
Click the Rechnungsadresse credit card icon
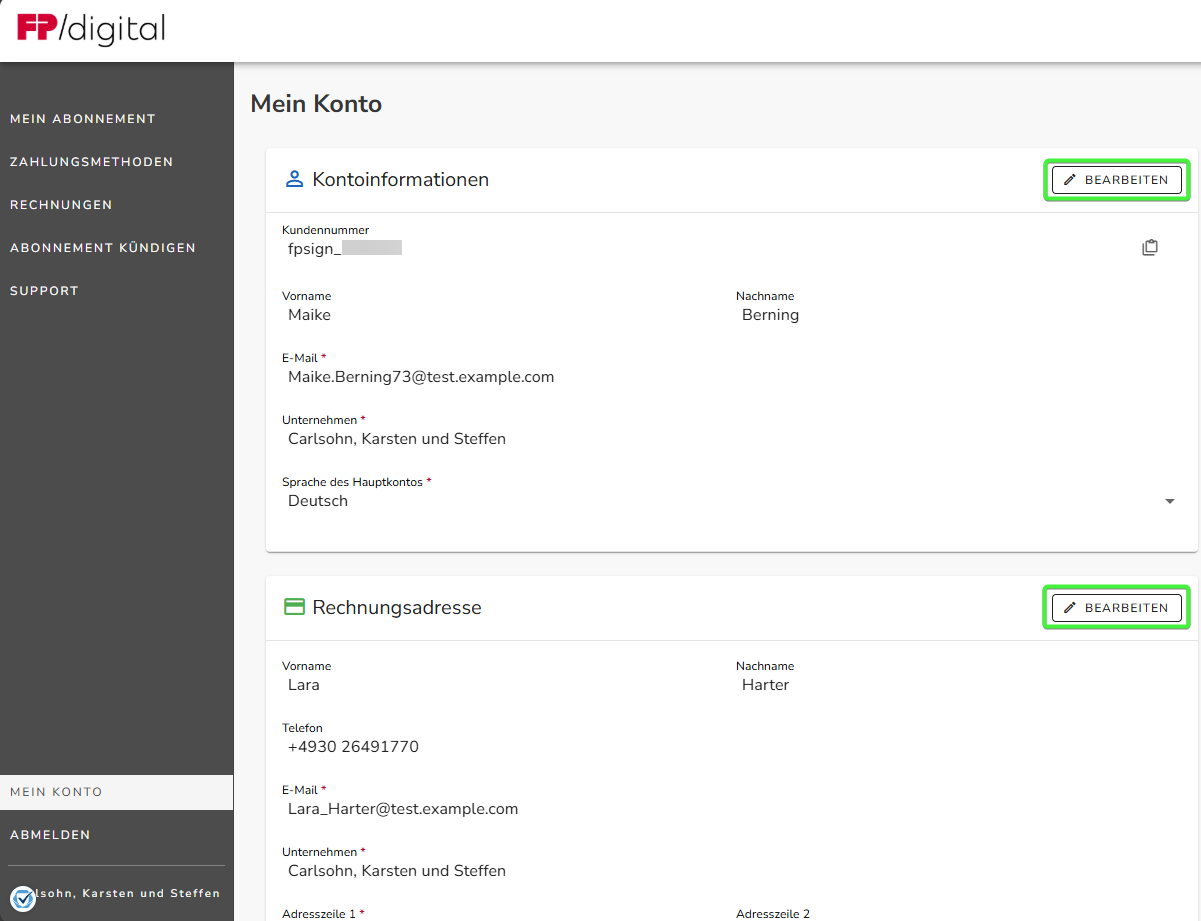294,607
